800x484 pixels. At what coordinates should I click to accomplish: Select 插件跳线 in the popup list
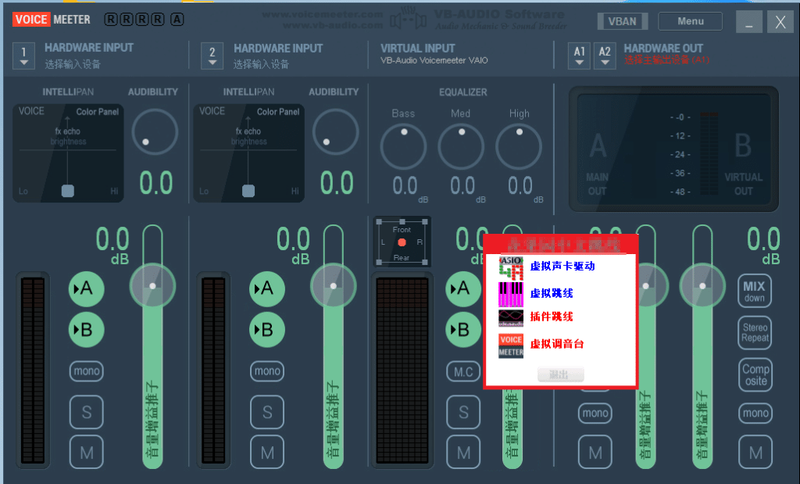tap(551, 317)
